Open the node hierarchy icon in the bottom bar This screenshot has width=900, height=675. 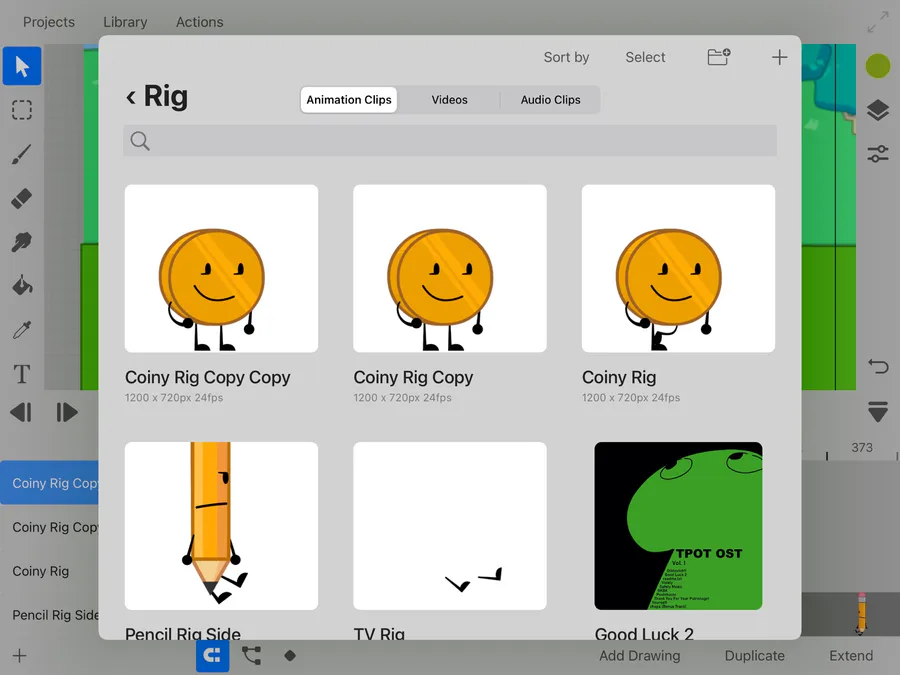(x=251, y=655)
